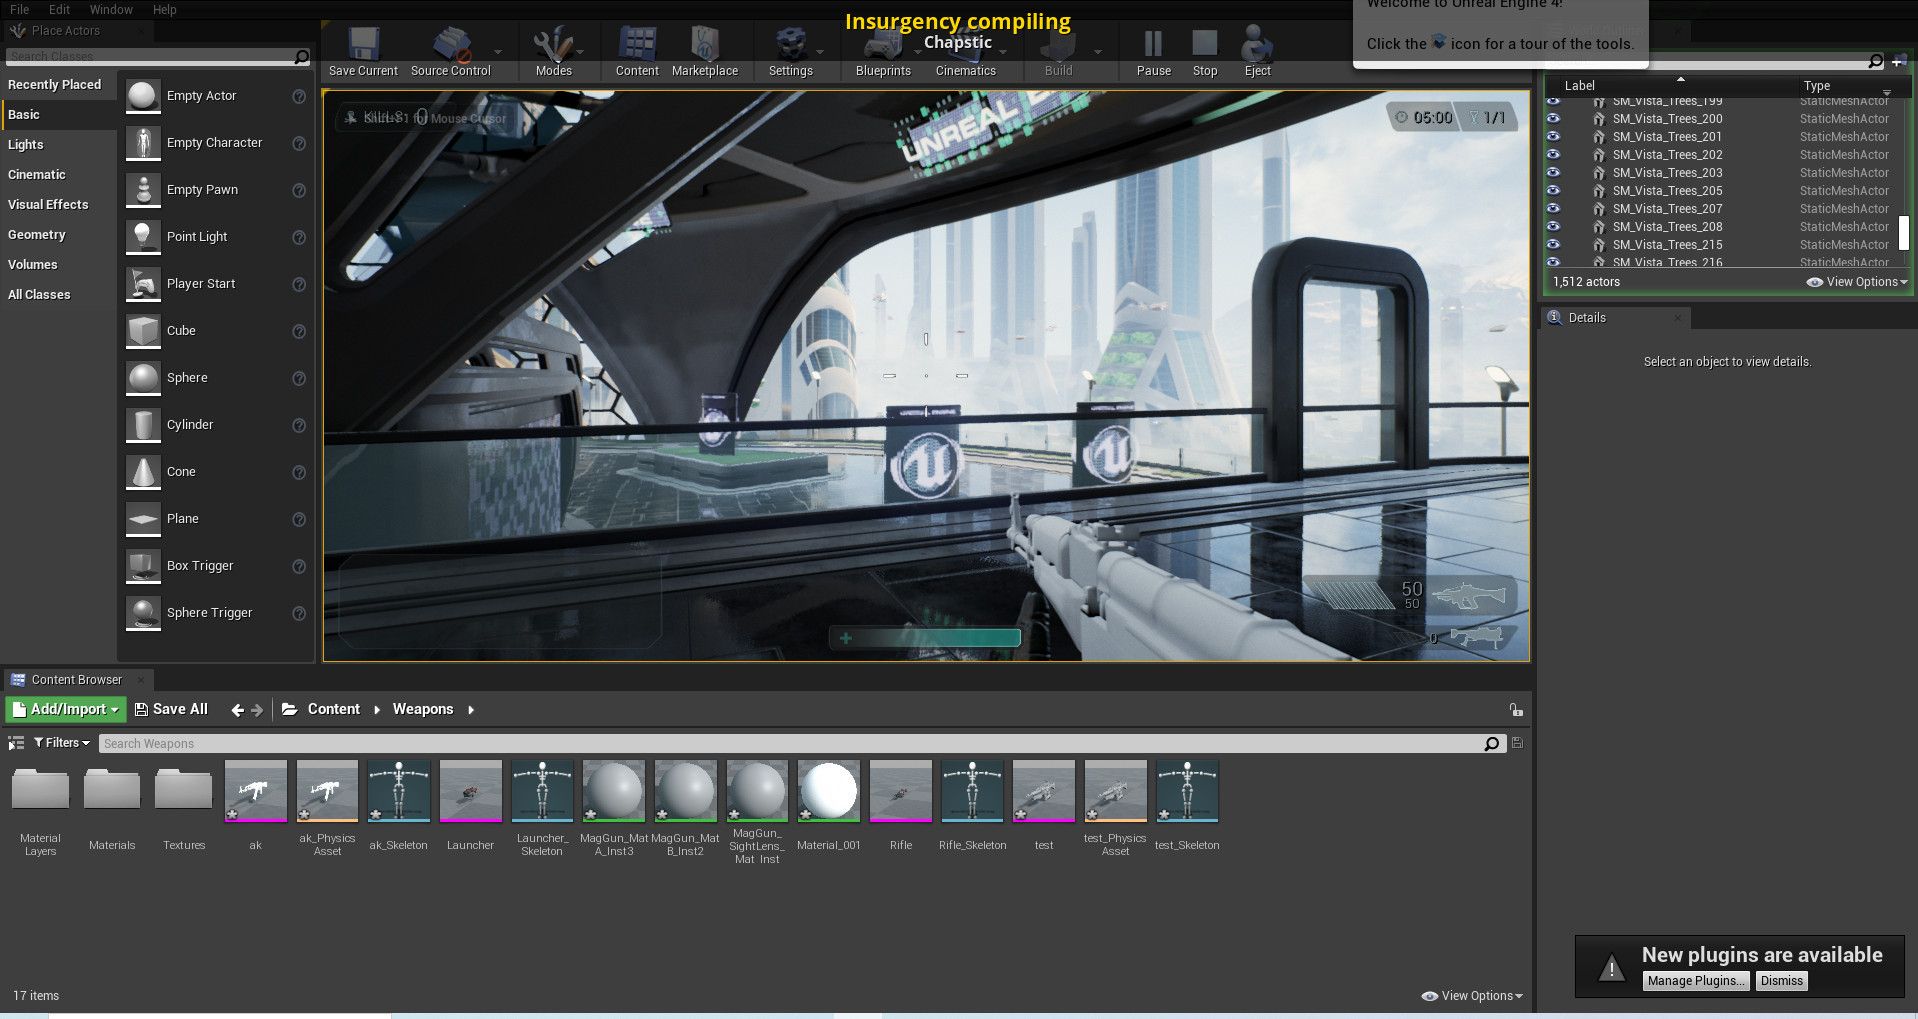Expand the Build options dropdown arrow
The image size is (1918, 1019).
coord(1098,52)
